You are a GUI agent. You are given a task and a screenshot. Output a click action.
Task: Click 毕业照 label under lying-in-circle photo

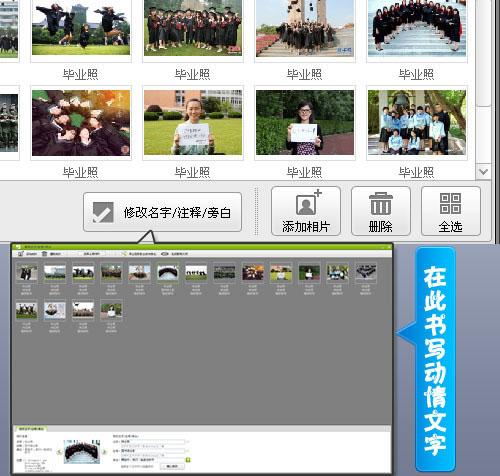80,172
